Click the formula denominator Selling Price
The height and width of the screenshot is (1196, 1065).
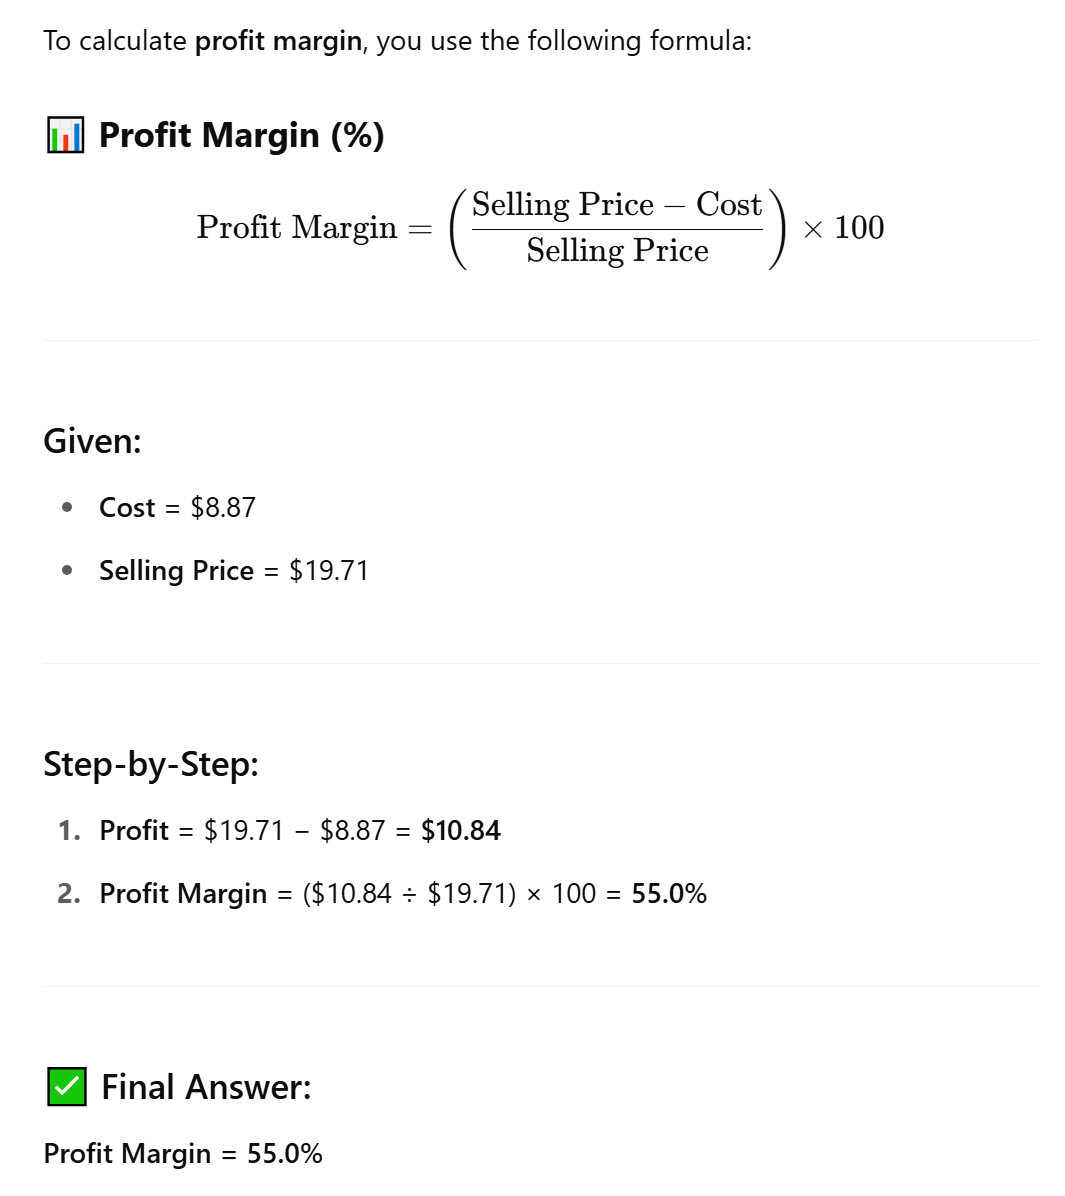(617, 250)
